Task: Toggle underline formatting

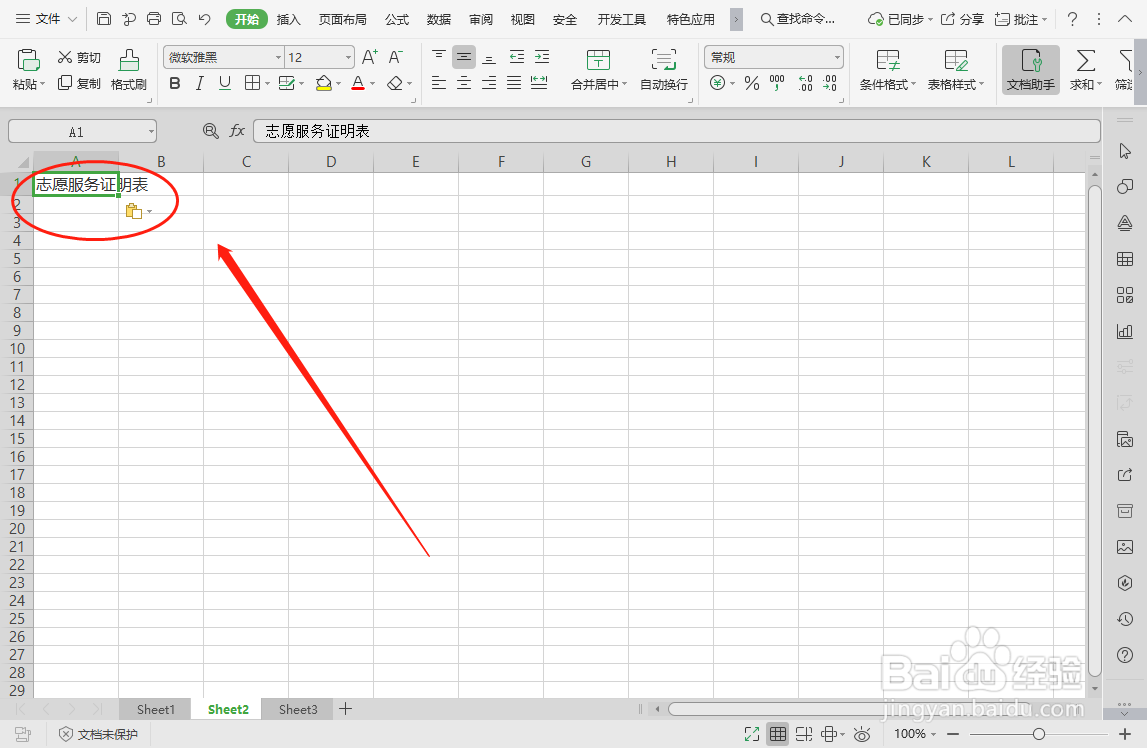Action: tap(224, 83)
